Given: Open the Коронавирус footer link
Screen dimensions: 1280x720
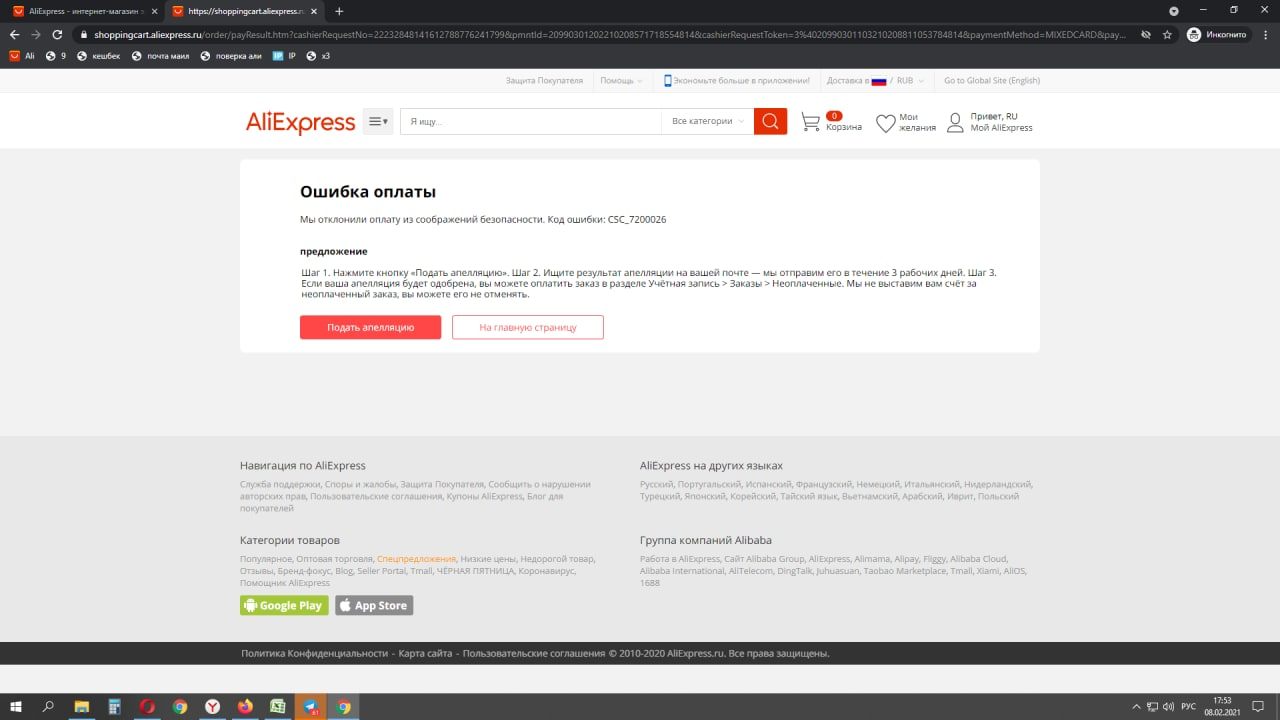Looking at the screenshot, I should (545, 571).
